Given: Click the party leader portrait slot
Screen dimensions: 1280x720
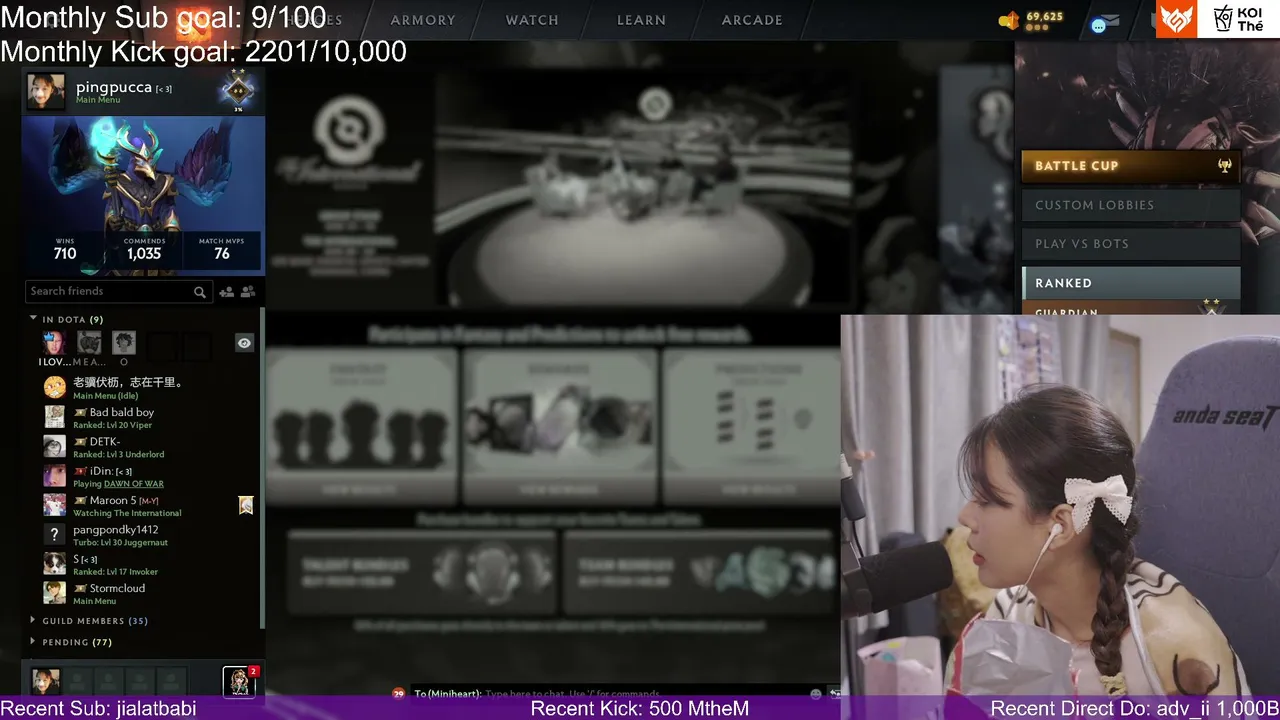Looking at the screenshot, I should 46,681.
